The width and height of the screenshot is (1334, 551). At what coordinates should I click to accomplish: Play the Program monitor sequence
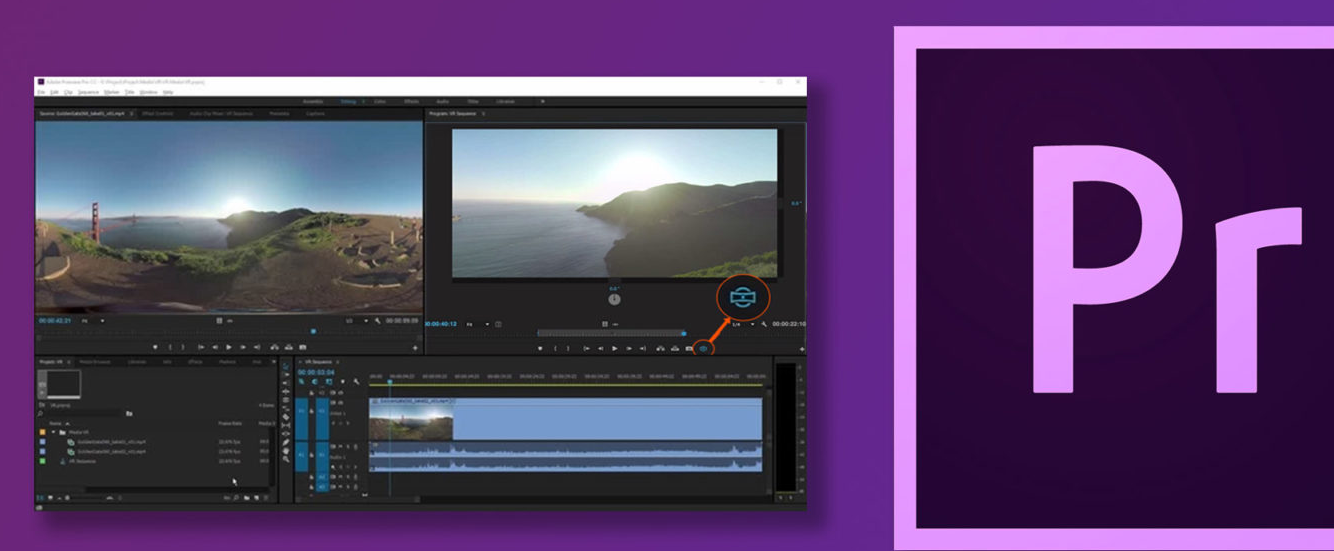click(615, 348)
